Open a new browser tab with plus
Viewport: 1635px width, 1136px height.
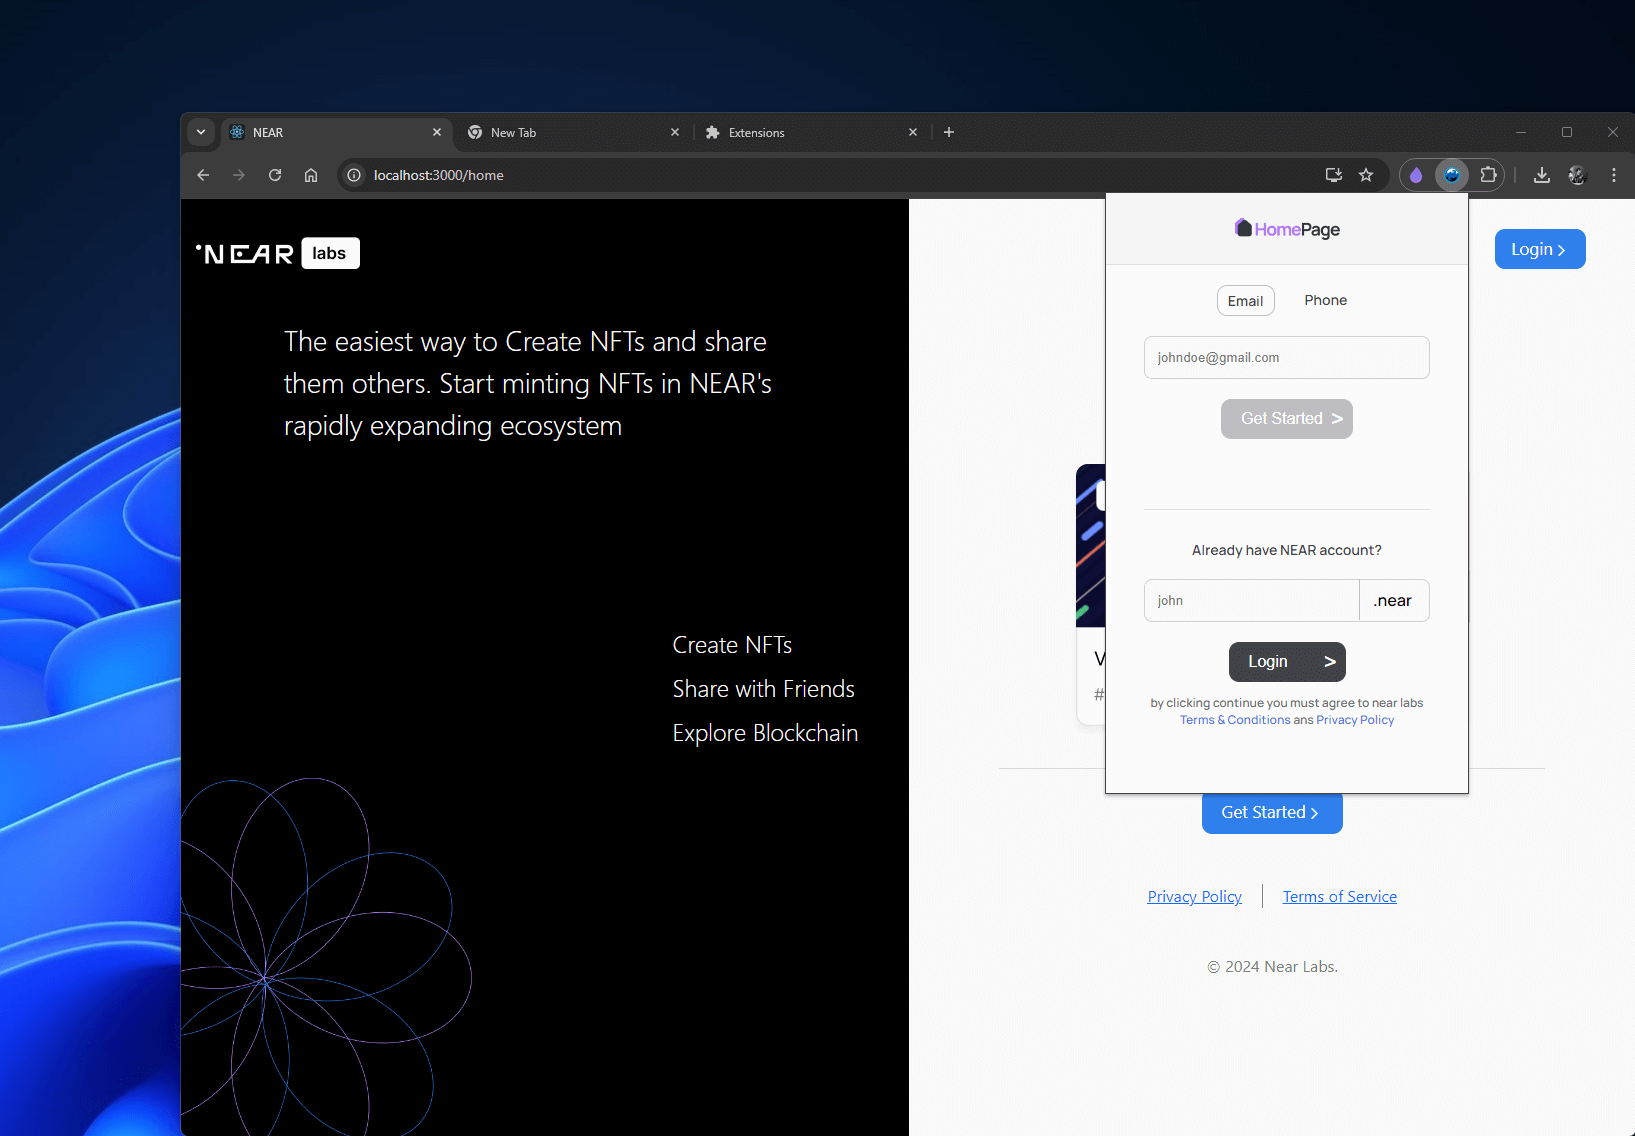(x=949, y=132)
